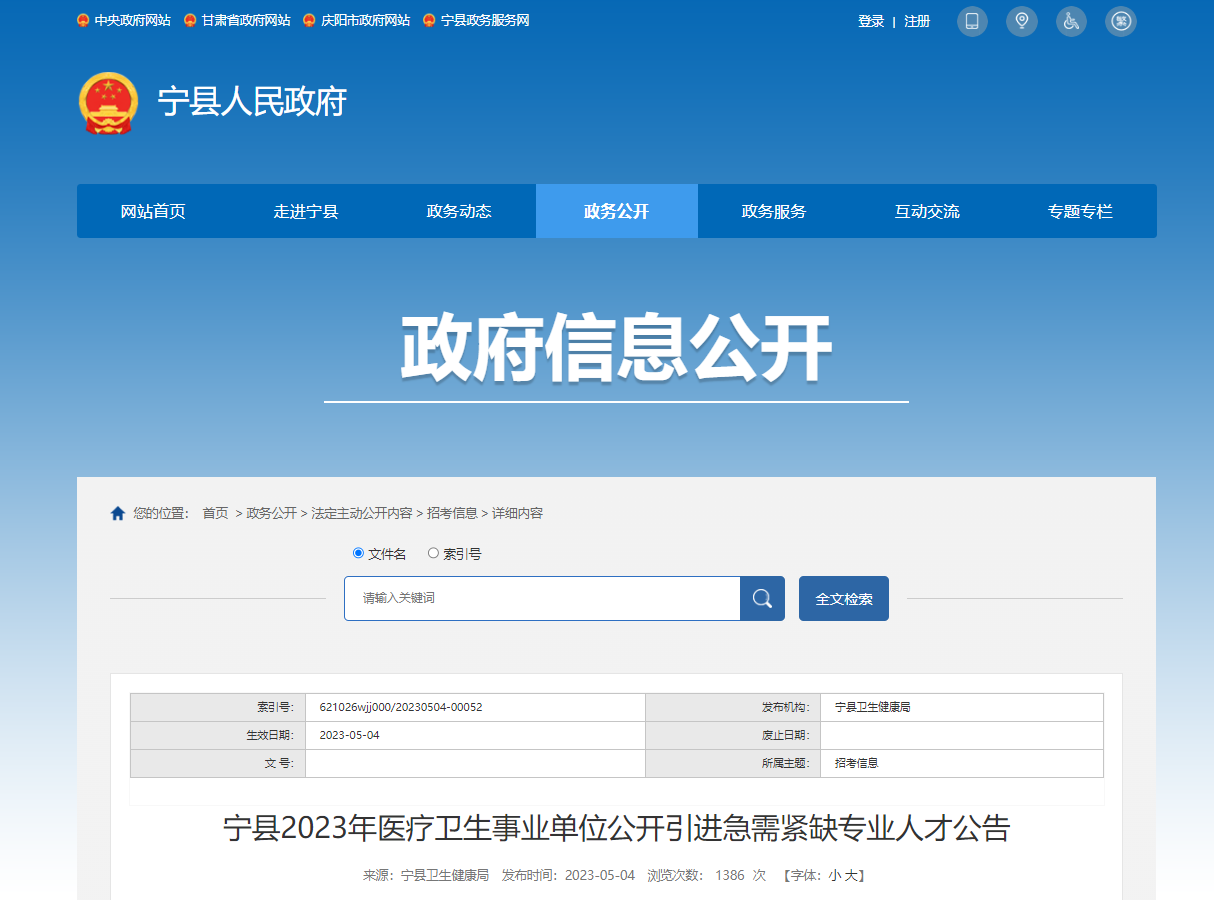This screenshot has height=900, width=1214.
Task: Open the 甘肃省政府网站 link
Action: (245, 21)
